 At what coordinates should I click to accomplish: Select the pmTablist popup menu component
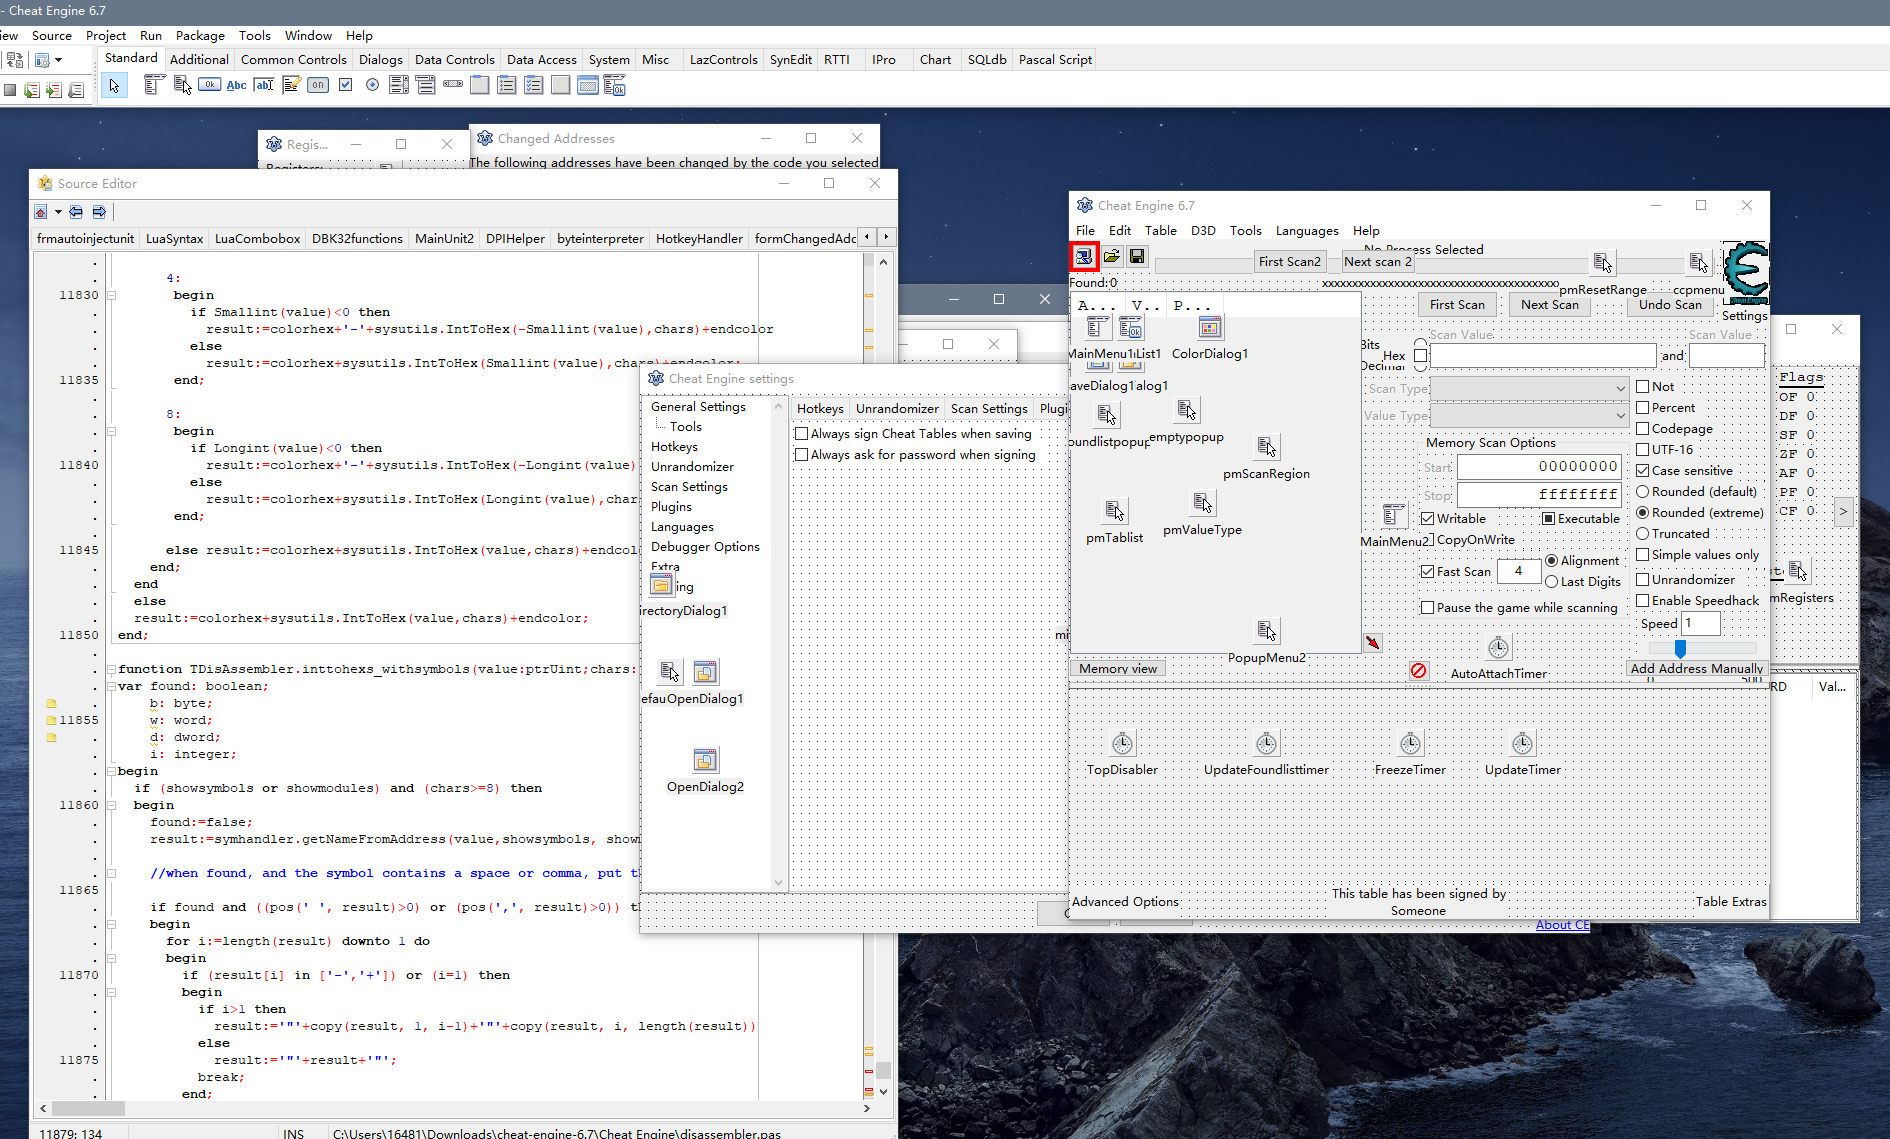click(x=1114, y=511)
